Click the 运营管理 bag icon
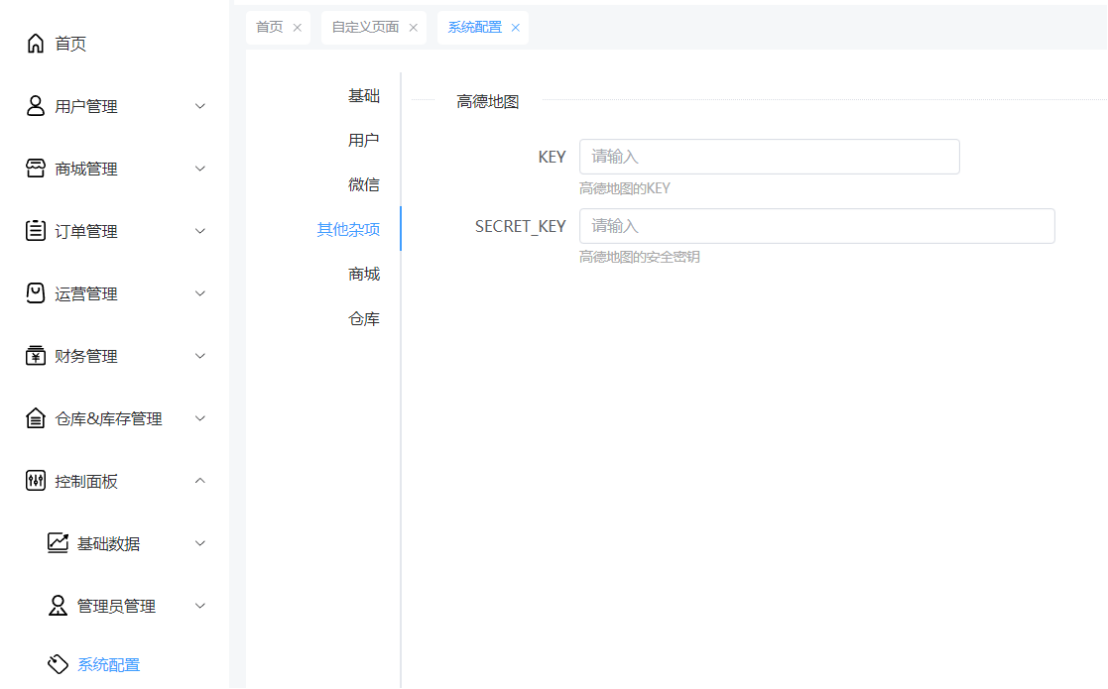 pos(35,293)
